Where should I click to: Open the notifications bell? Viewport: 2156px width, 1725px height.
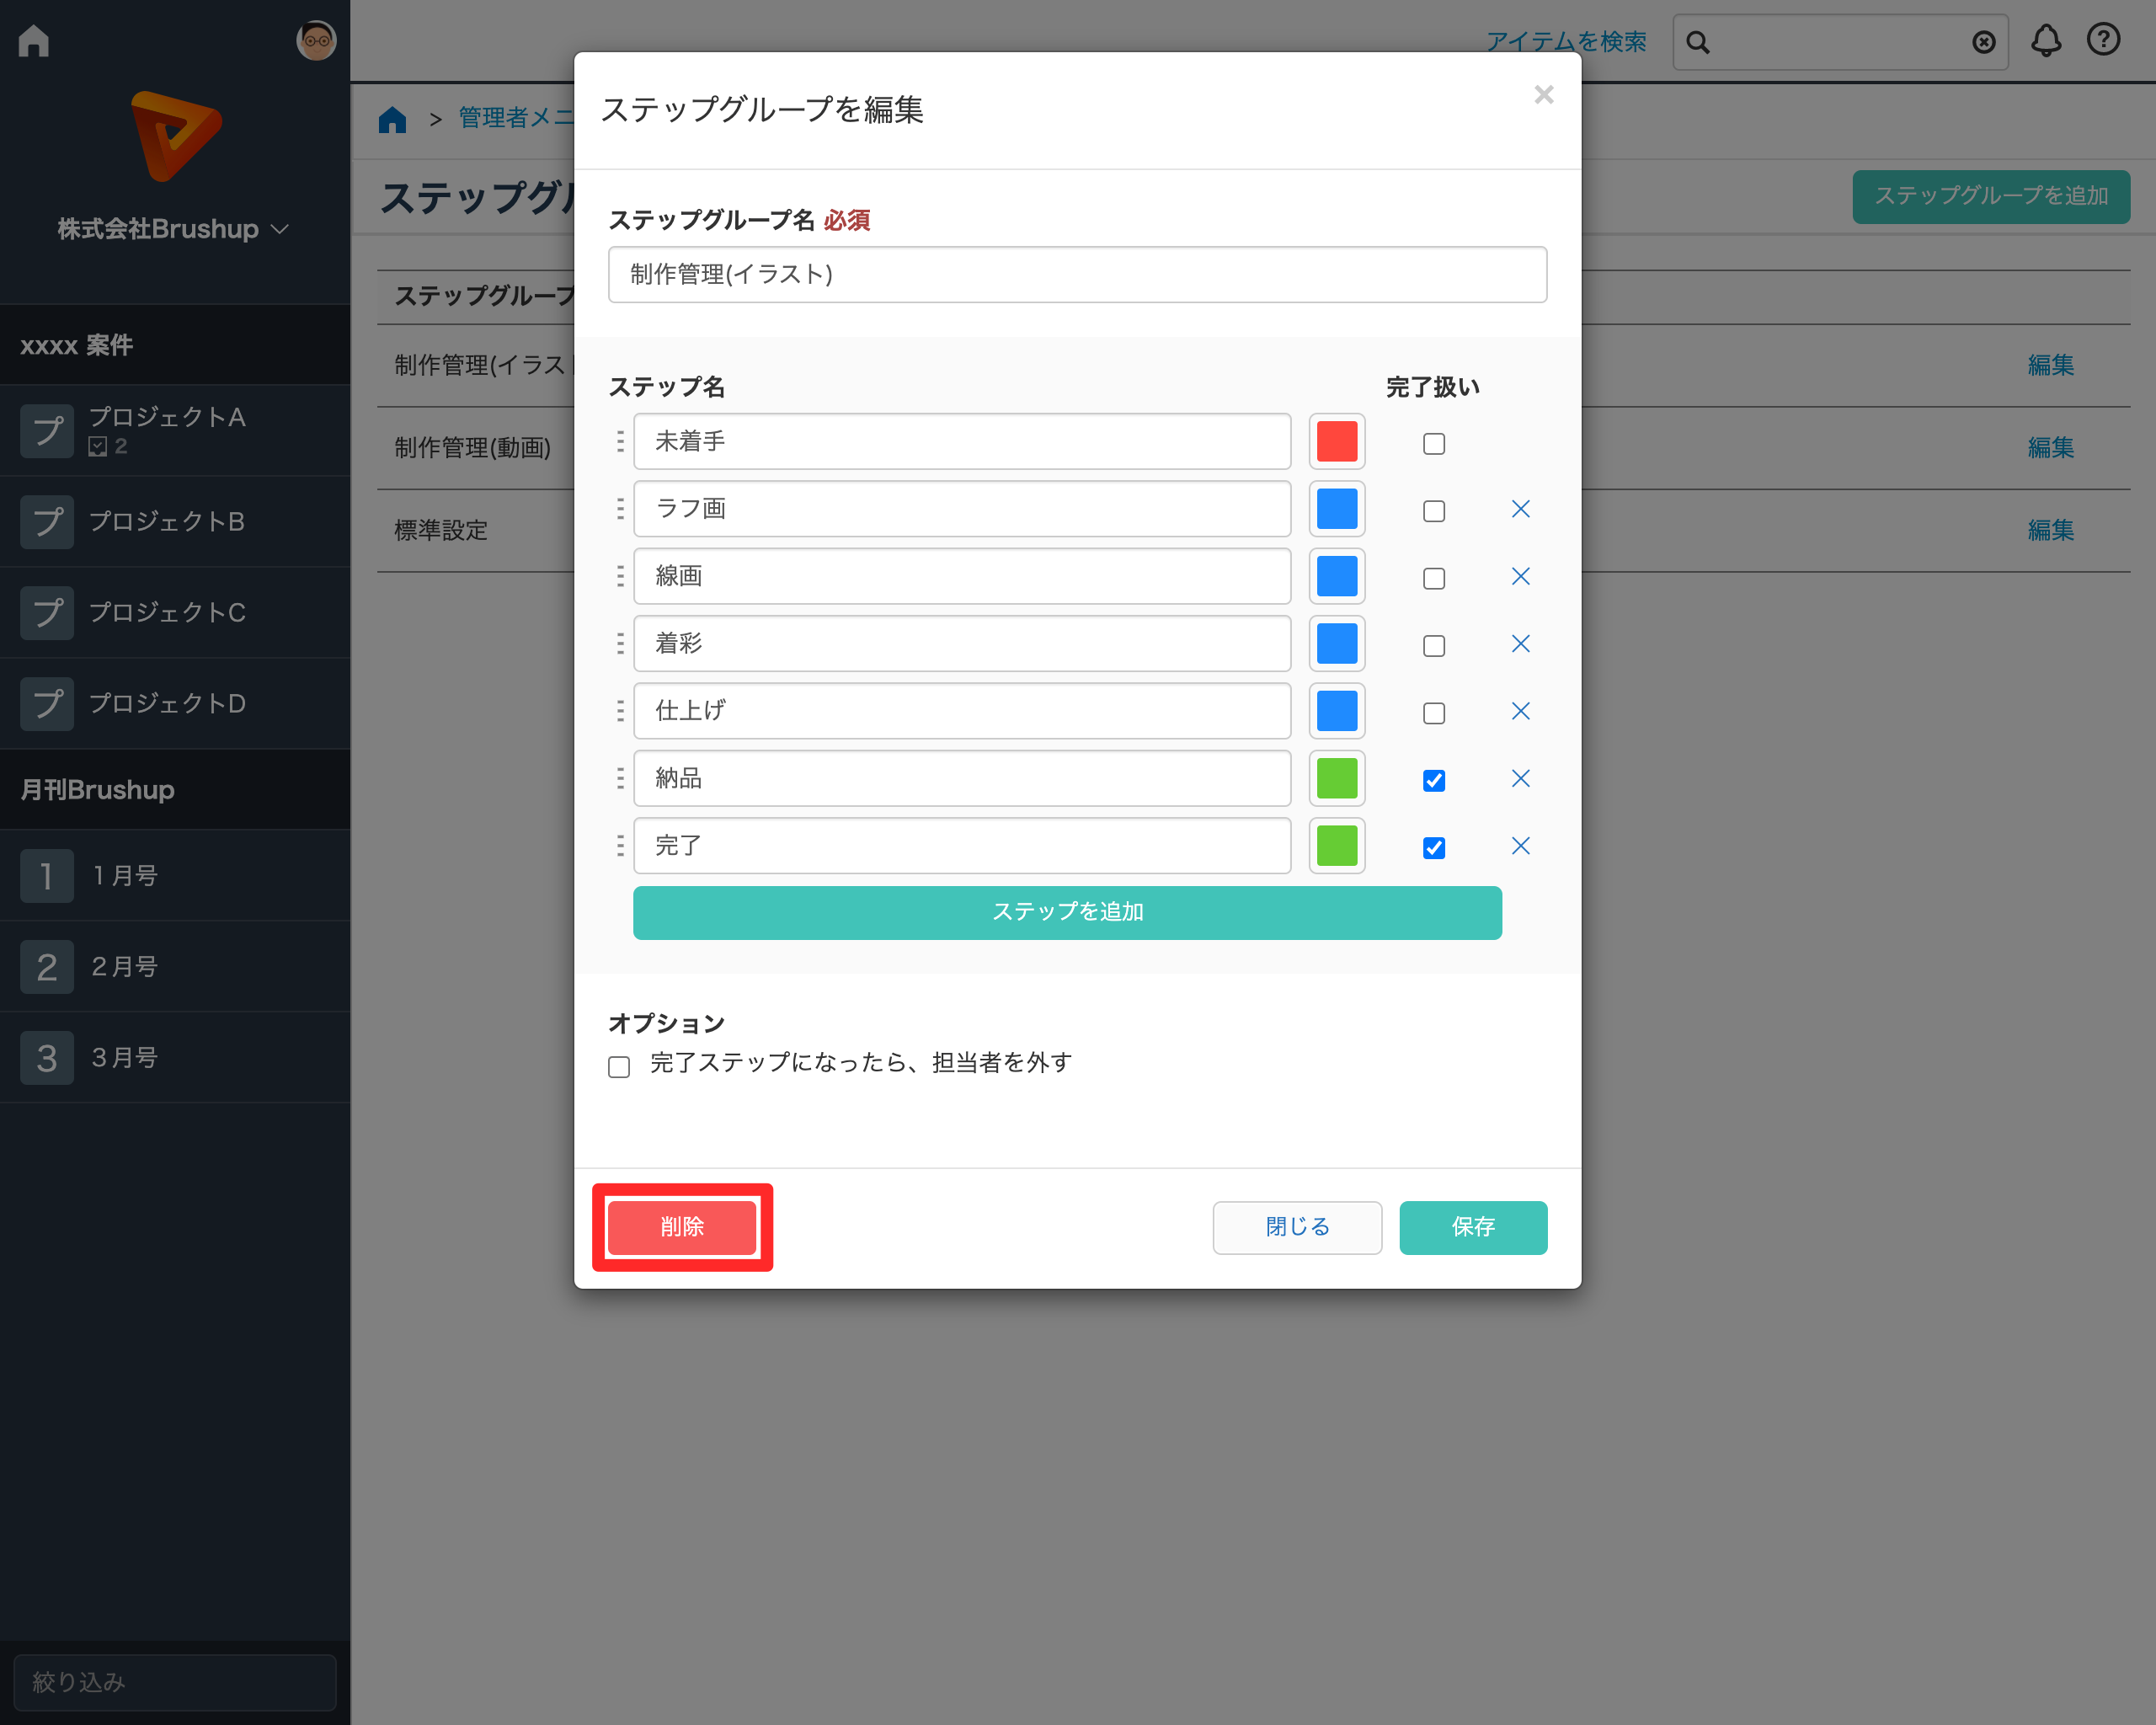pyautogui.click(x=2045, y=41)
